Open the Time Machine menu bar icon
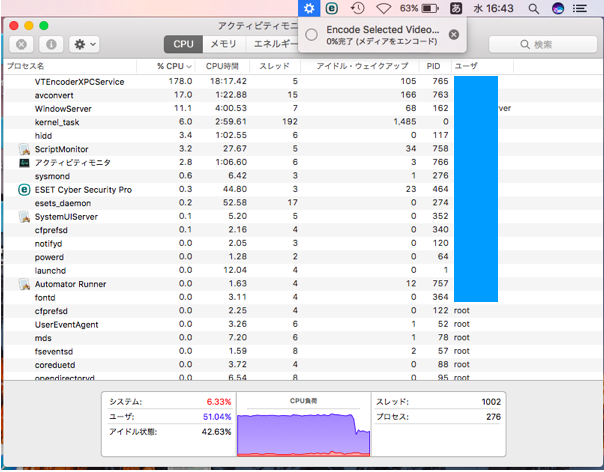604x472 pixels. click(x=357, y=8)
